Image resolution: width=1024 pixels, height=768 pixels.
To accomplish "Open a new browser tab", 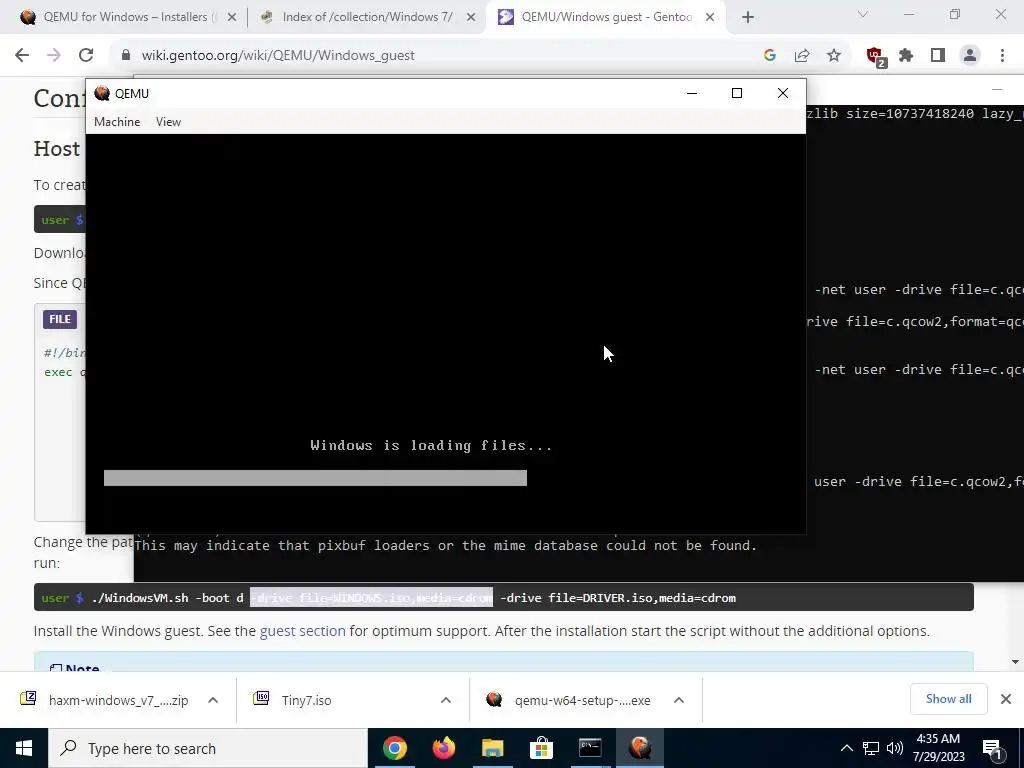I will 748,18.
